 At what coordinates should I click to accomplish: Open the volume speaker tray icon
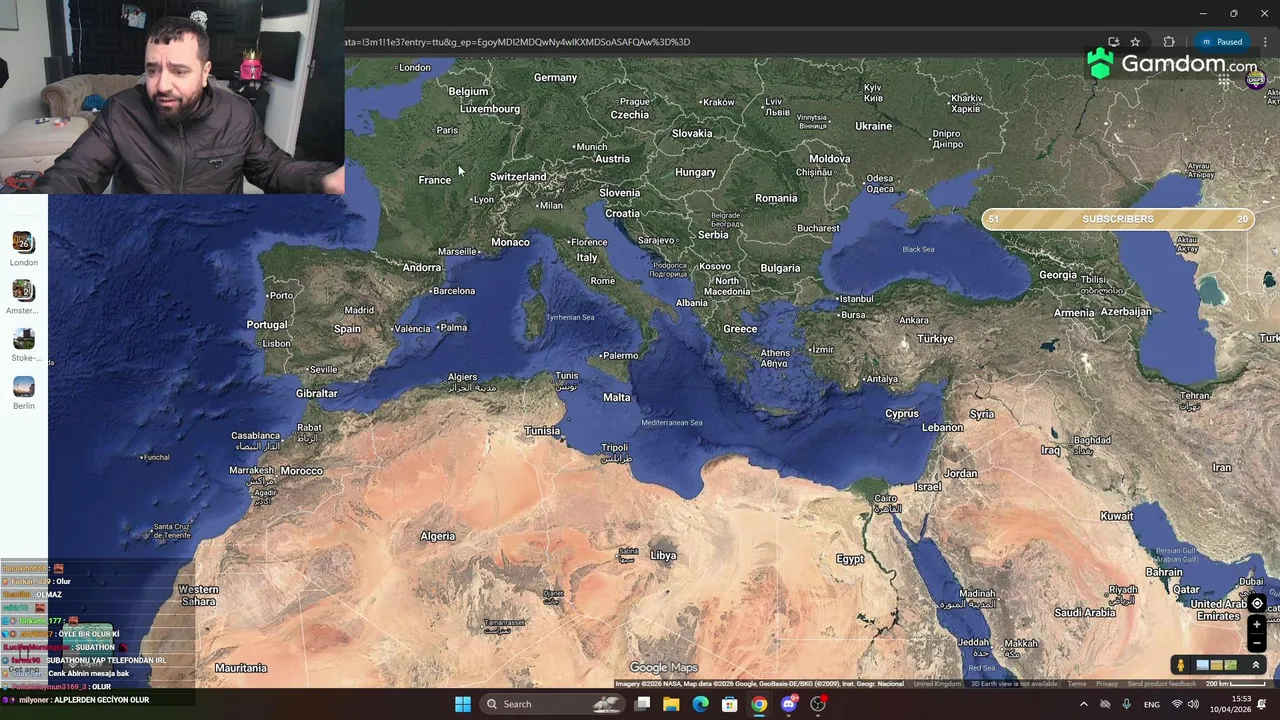1193,704
